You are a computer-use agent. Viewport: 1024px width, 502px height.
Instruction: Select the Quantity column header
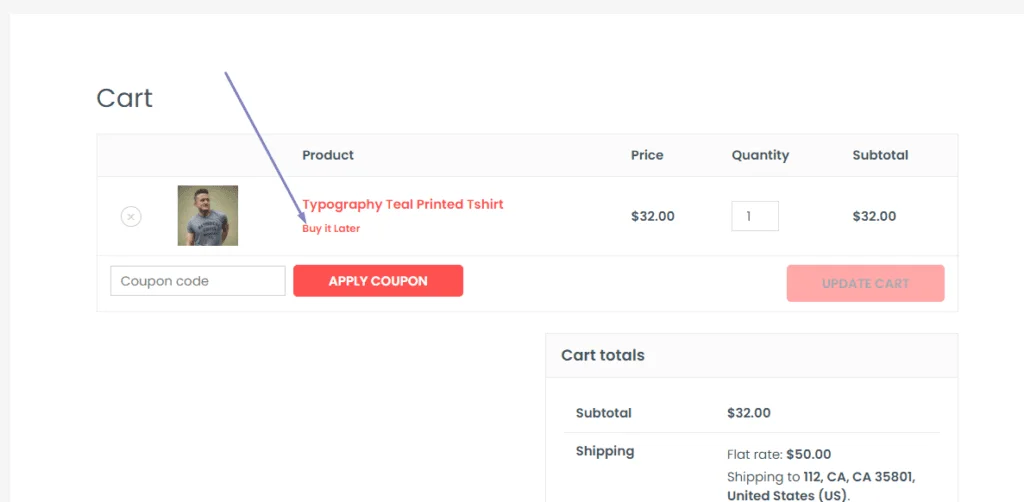pyautogui.click(x=760, y=155)
